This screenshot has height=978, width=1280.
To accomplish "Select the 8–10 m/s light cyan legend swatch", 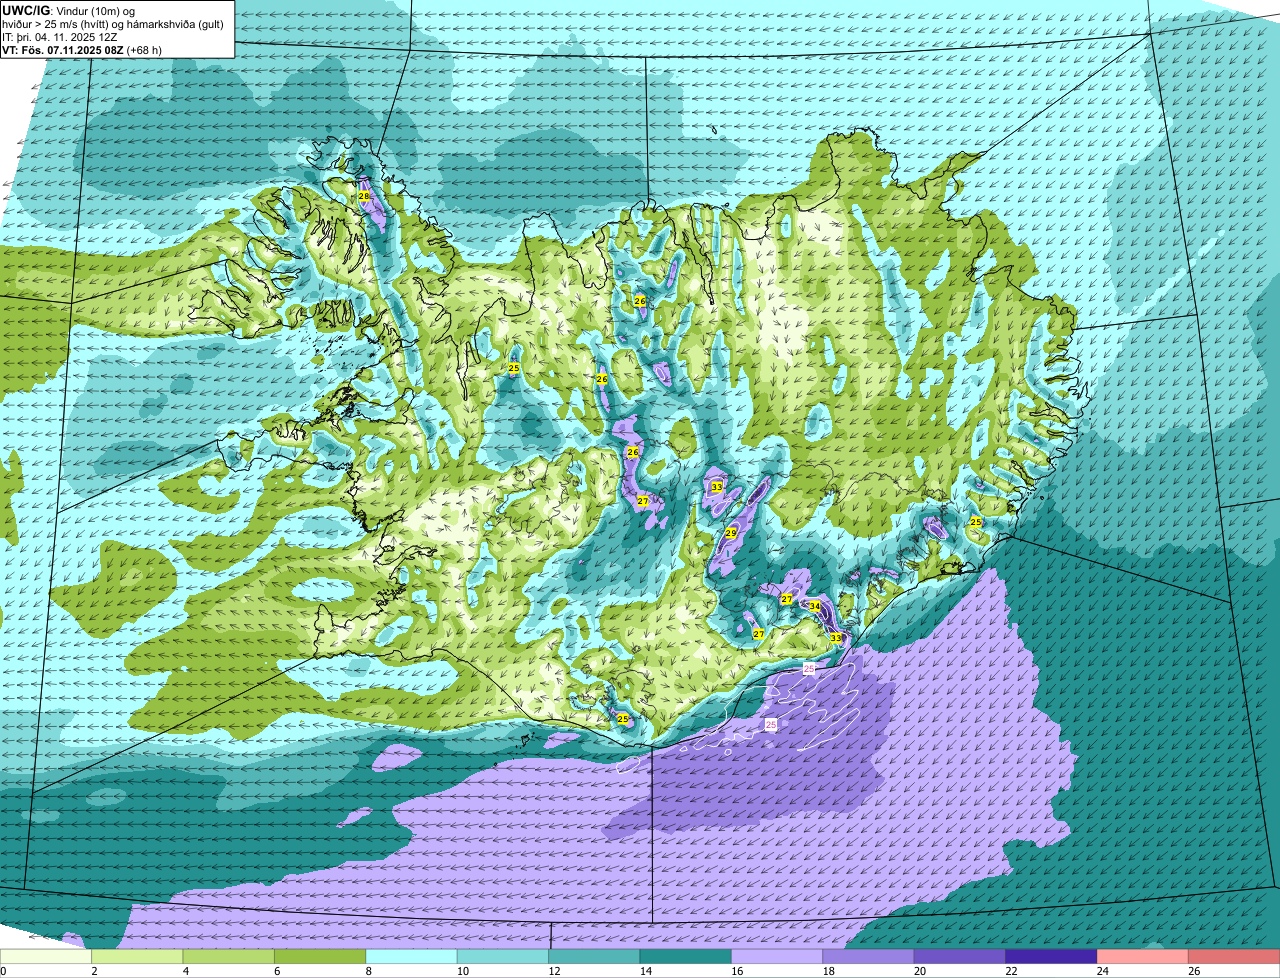I will (x=411, y=956).
